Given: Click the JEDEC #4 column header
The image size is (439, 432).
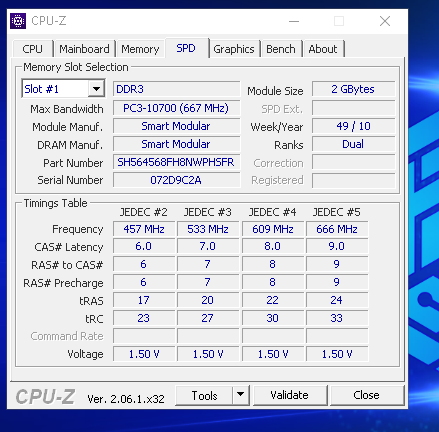Looking at the screenshot, I should [x=272, y=212].
